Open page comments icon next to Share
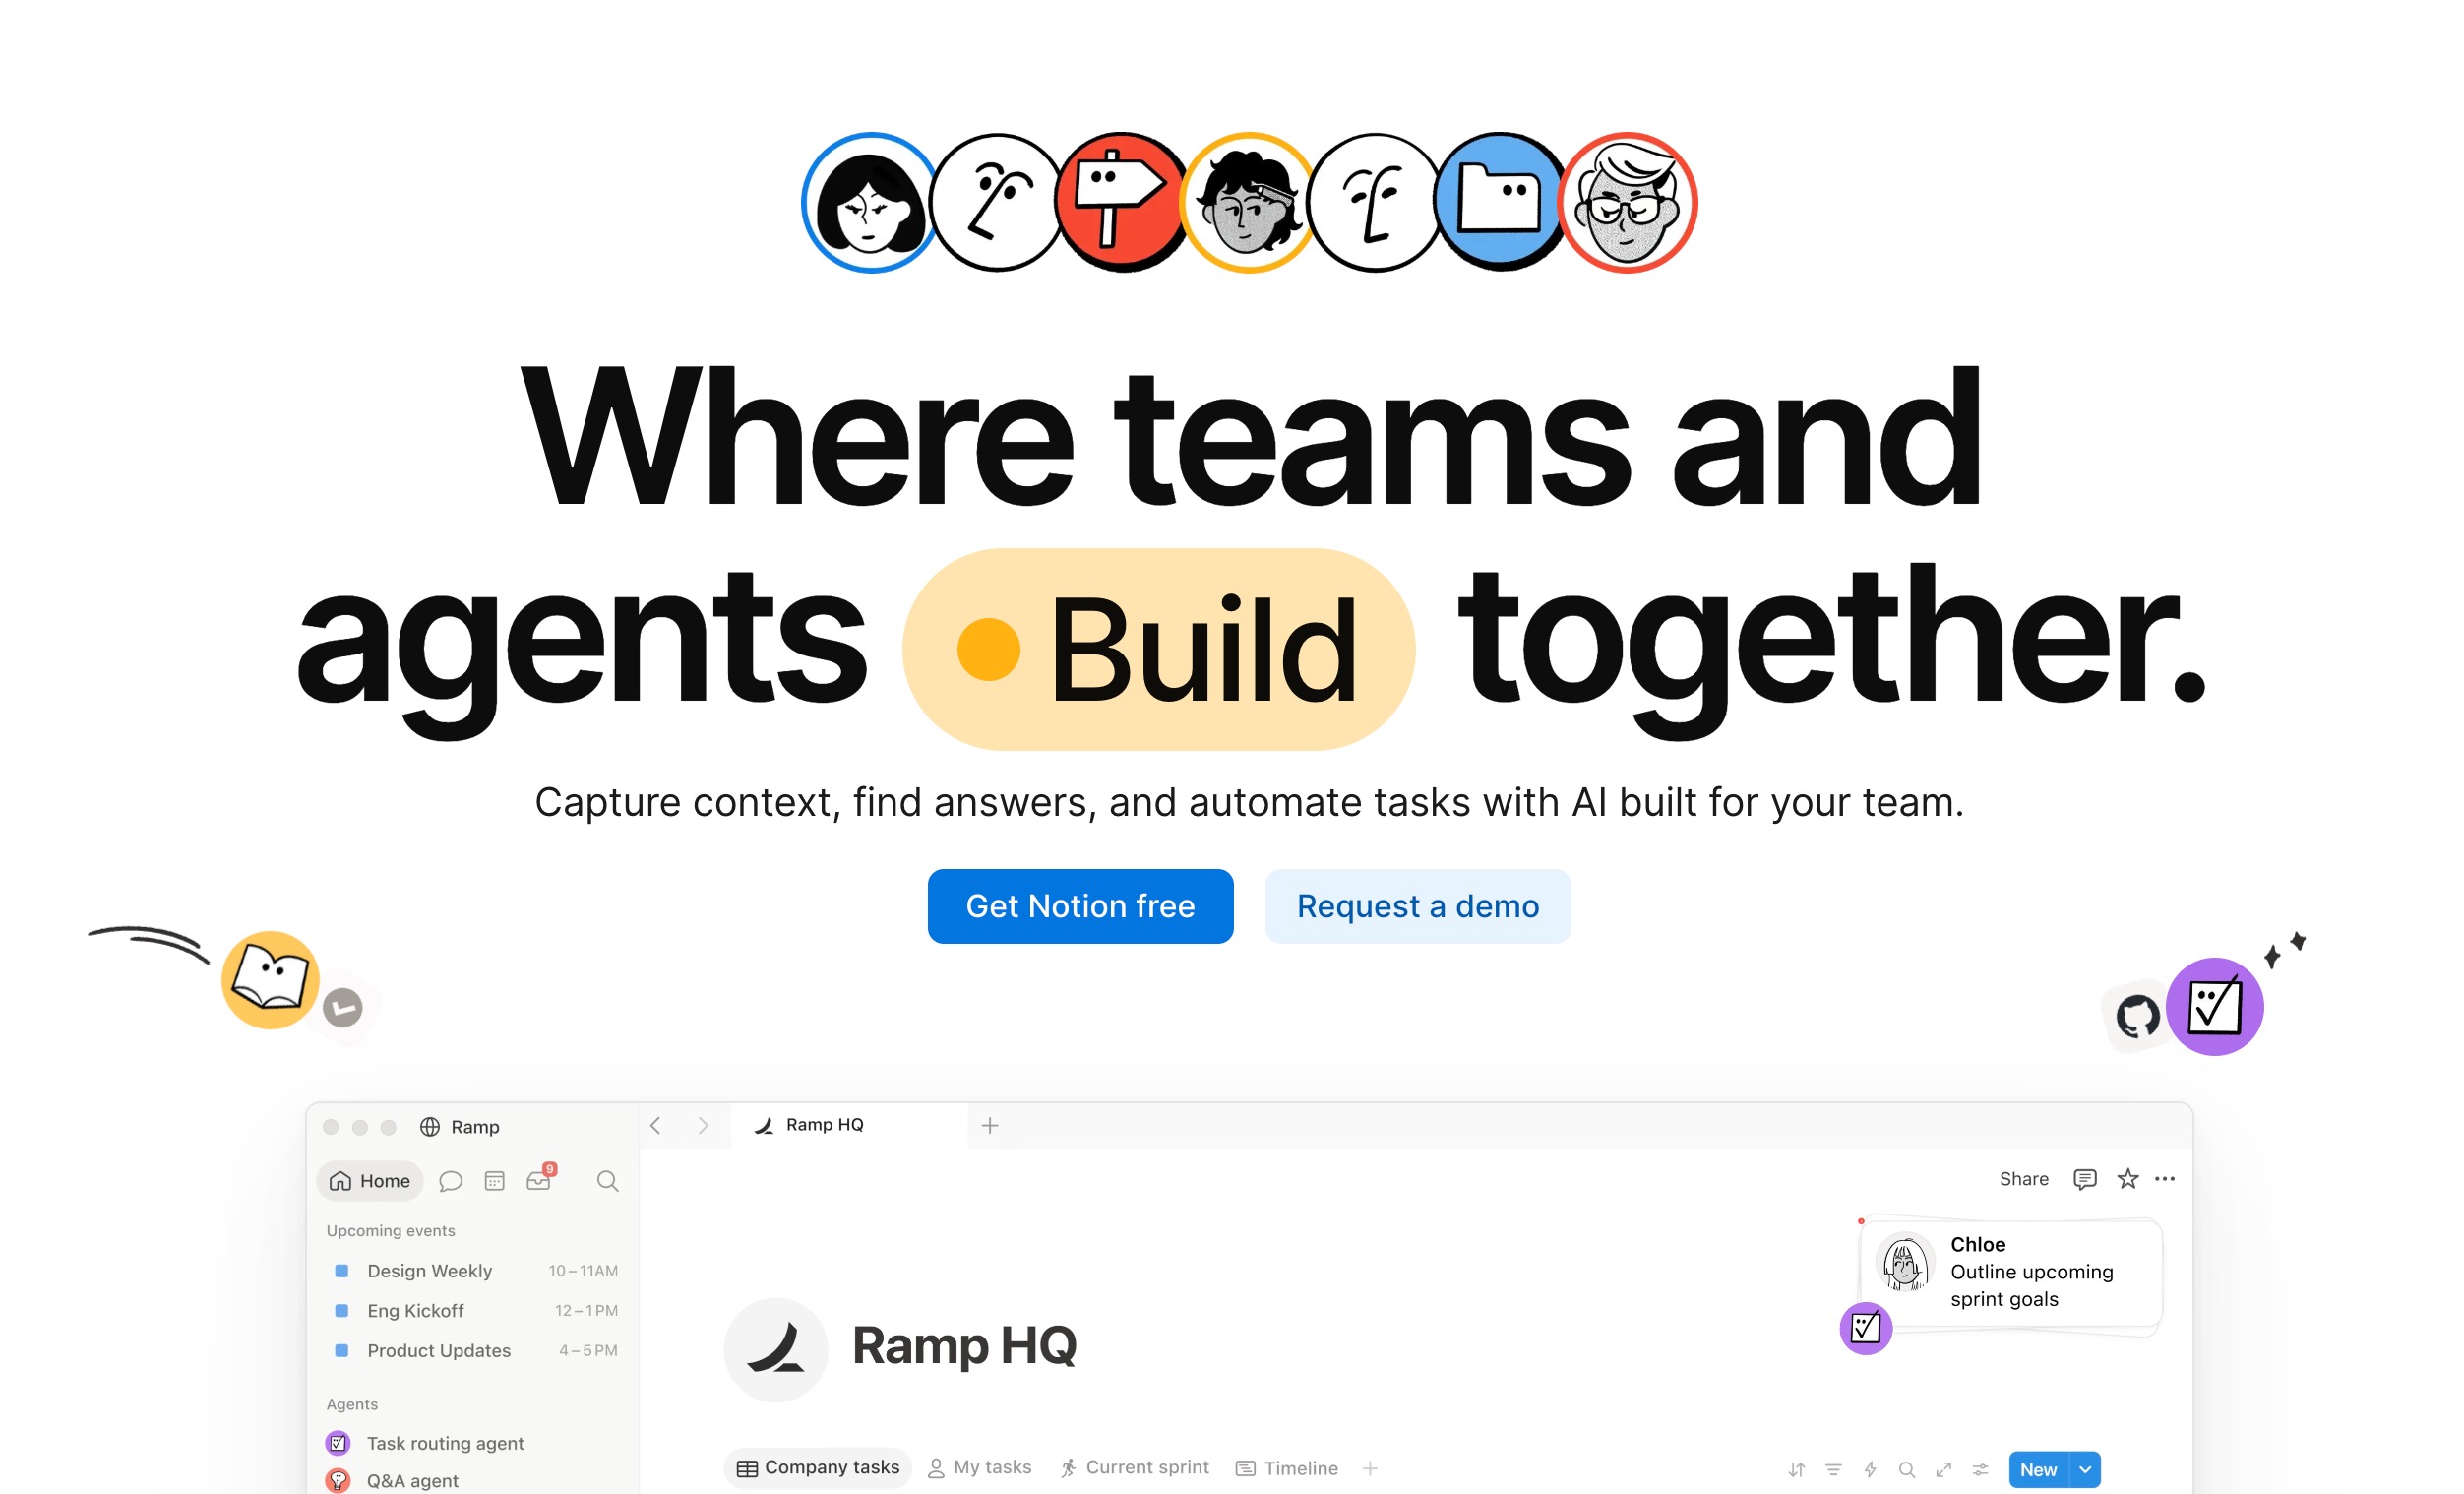The height and width of the screenshot is (1494, 2464). tap(2084, 1179)
